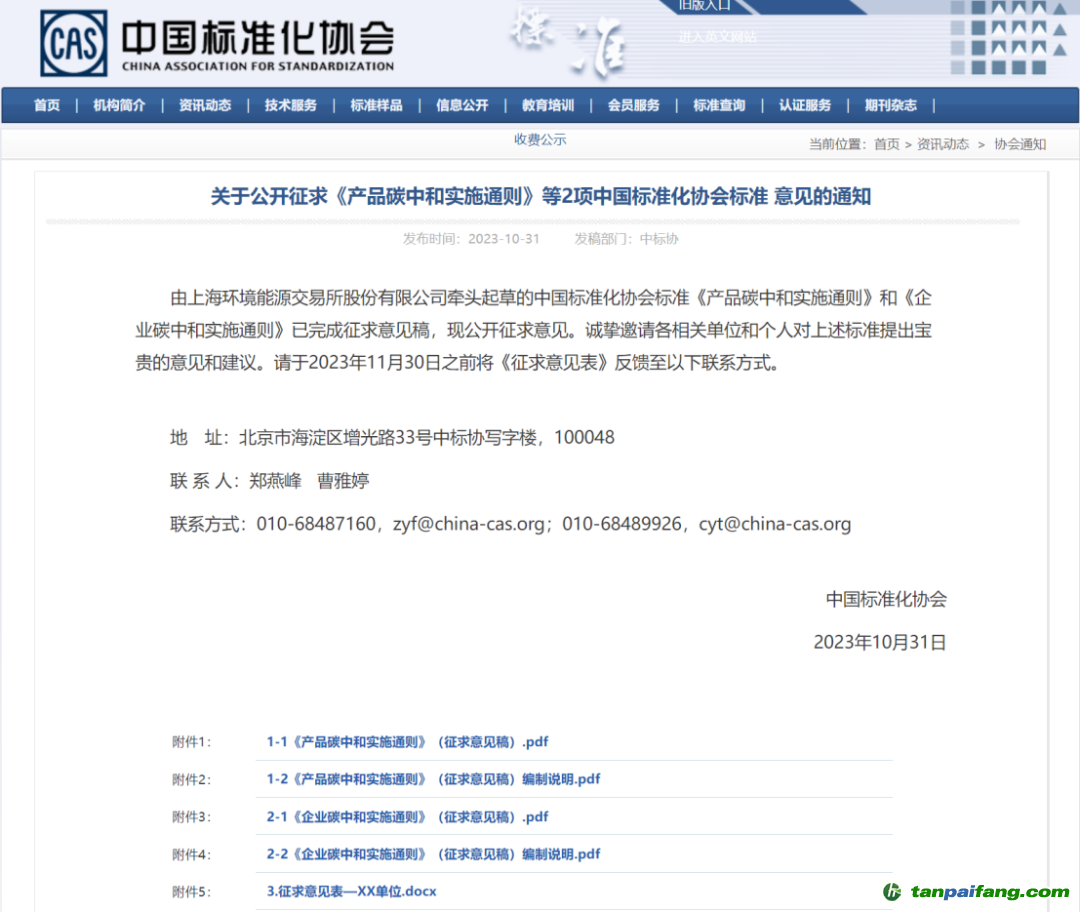Screen dimensions: 1080x912
Task: Click the 收费公示 link
Action: (540, 140)
